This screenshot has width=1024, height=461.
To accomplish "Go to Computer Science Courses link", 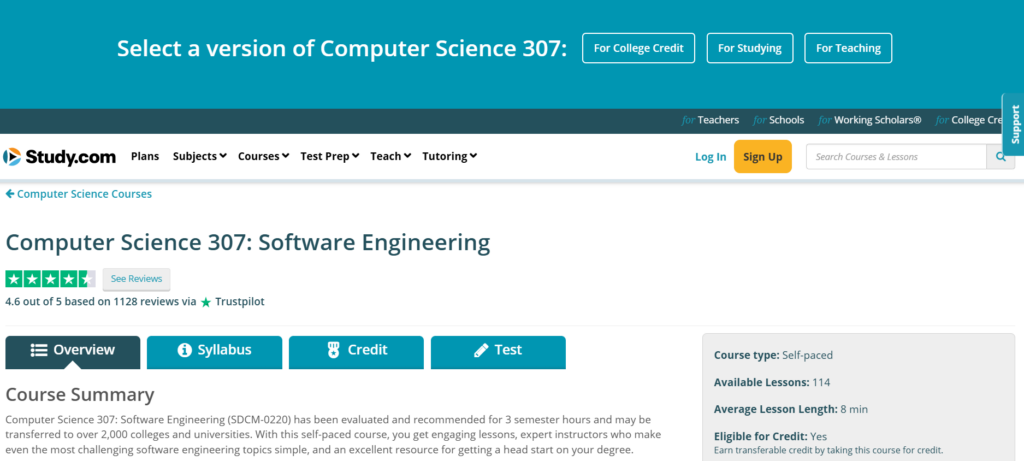I will [84, 194].
